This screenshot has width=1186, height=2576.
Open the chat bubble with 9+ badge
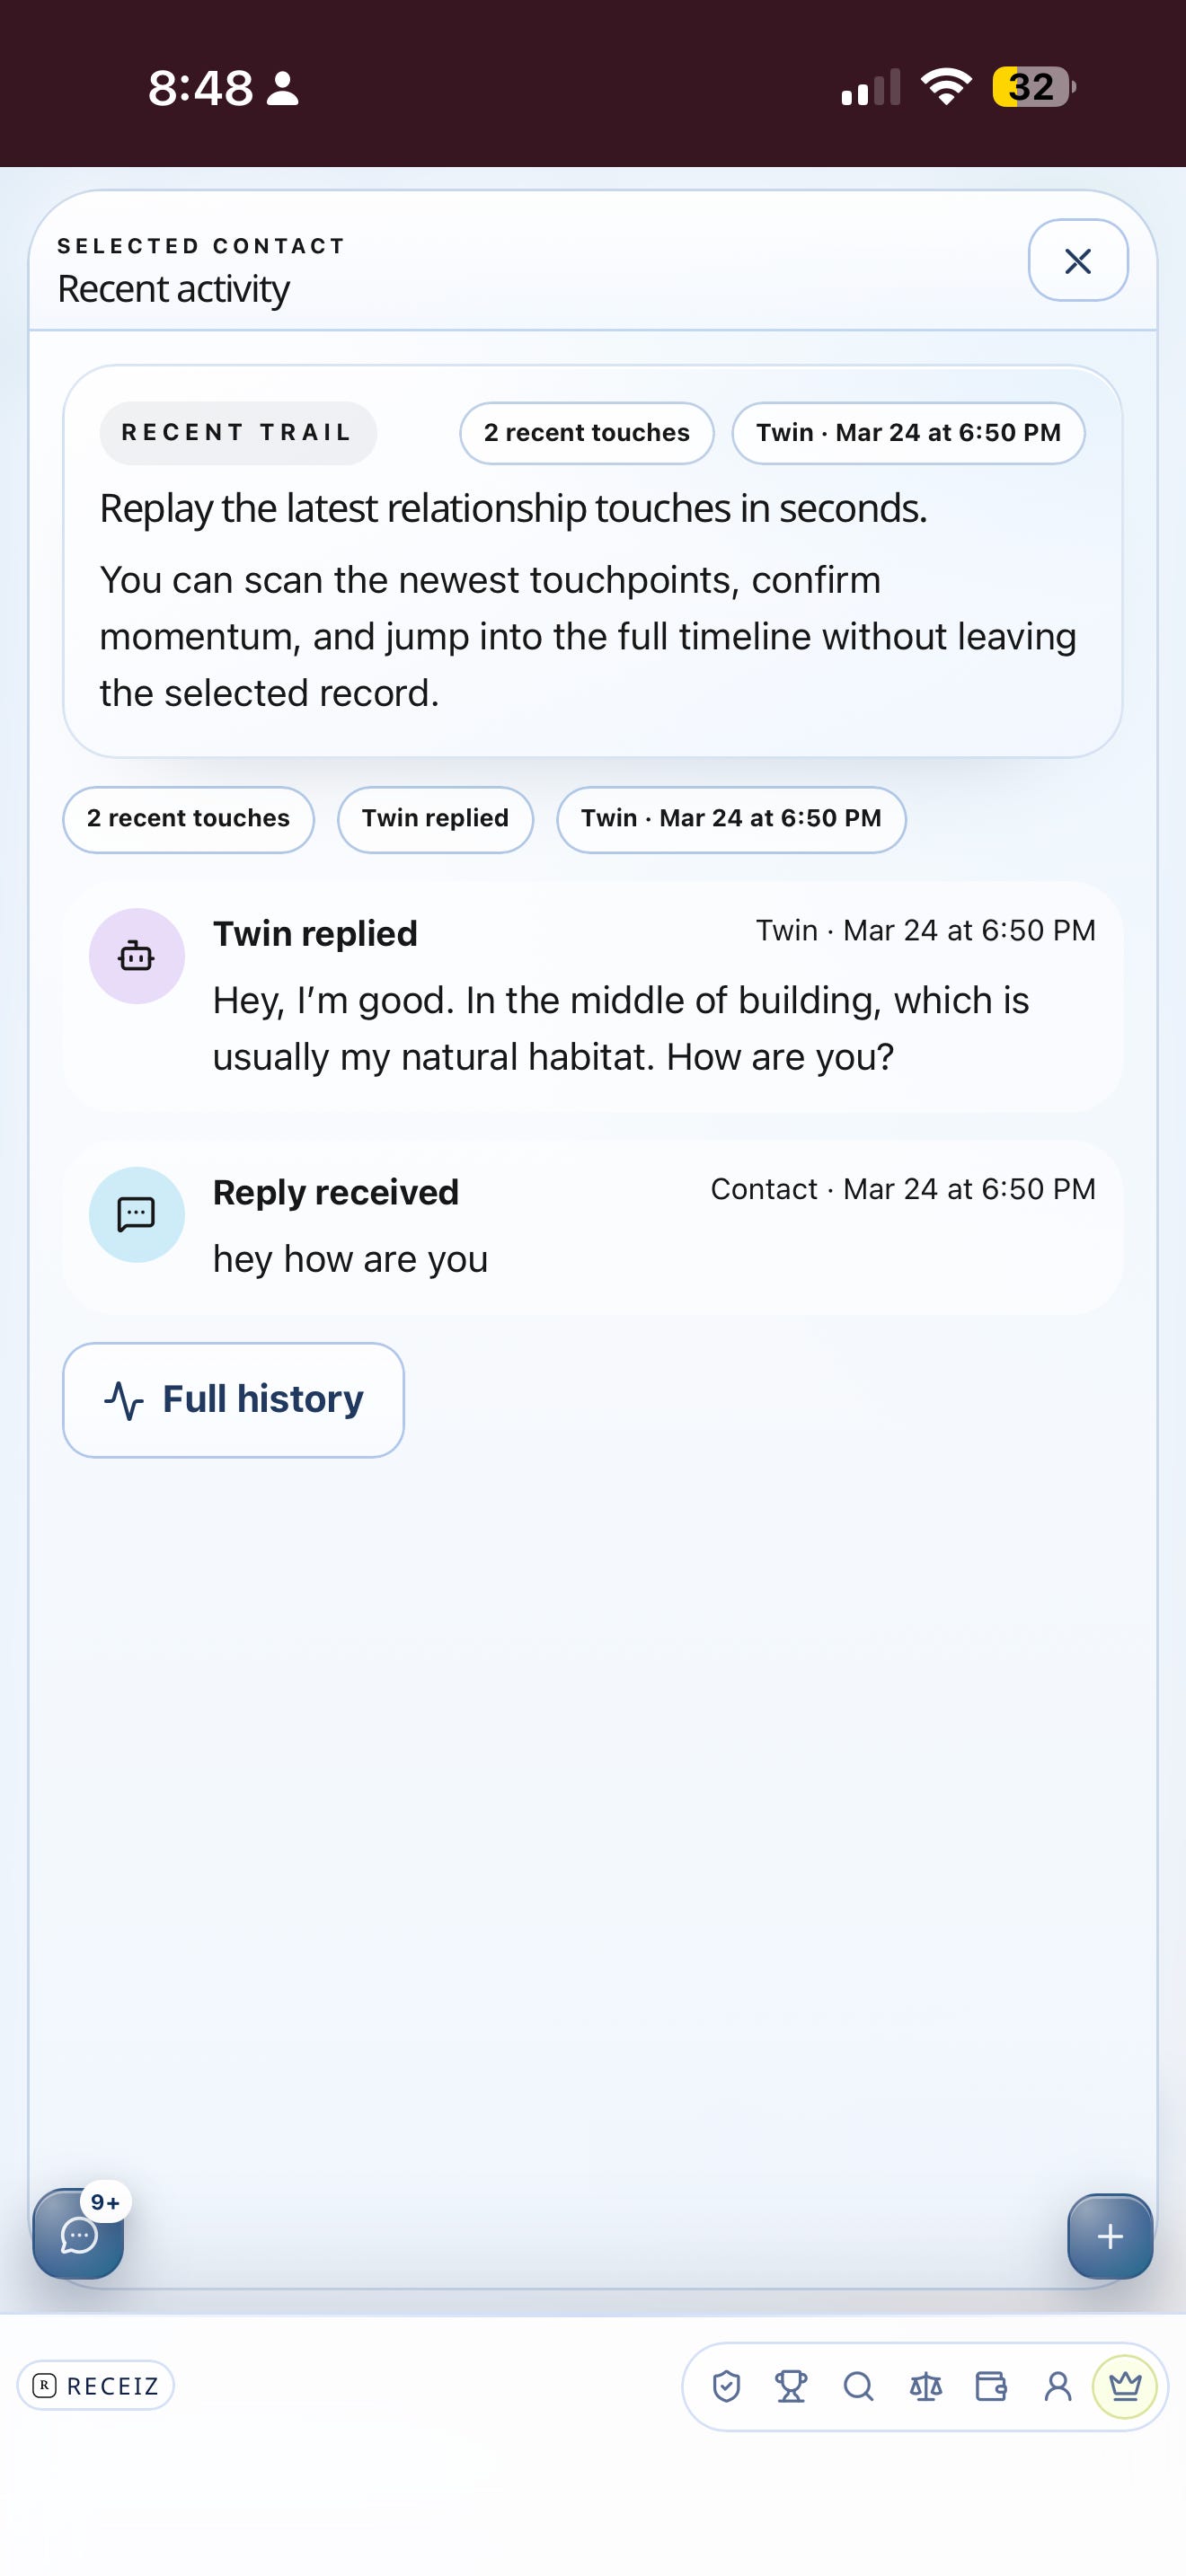pos(79,2233)
